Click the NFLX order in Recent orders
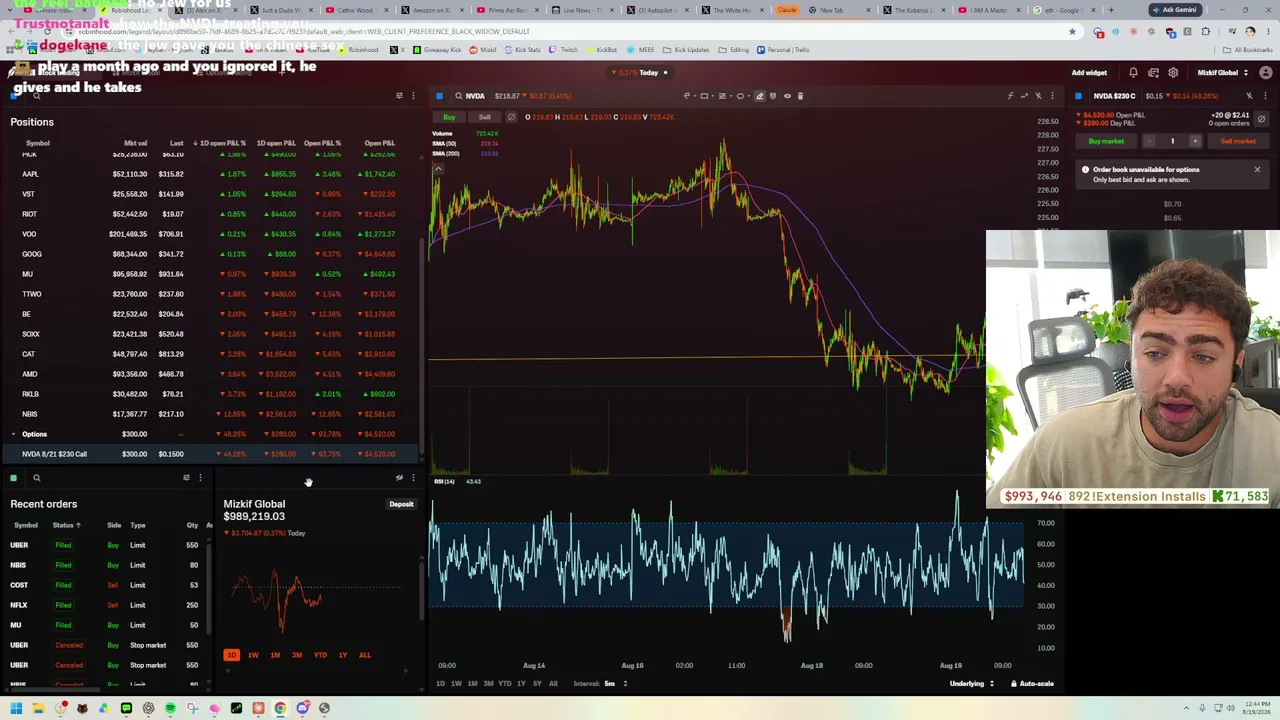Image resolution: width=1280 pixels, height=720 pixels. coord(105,605)
